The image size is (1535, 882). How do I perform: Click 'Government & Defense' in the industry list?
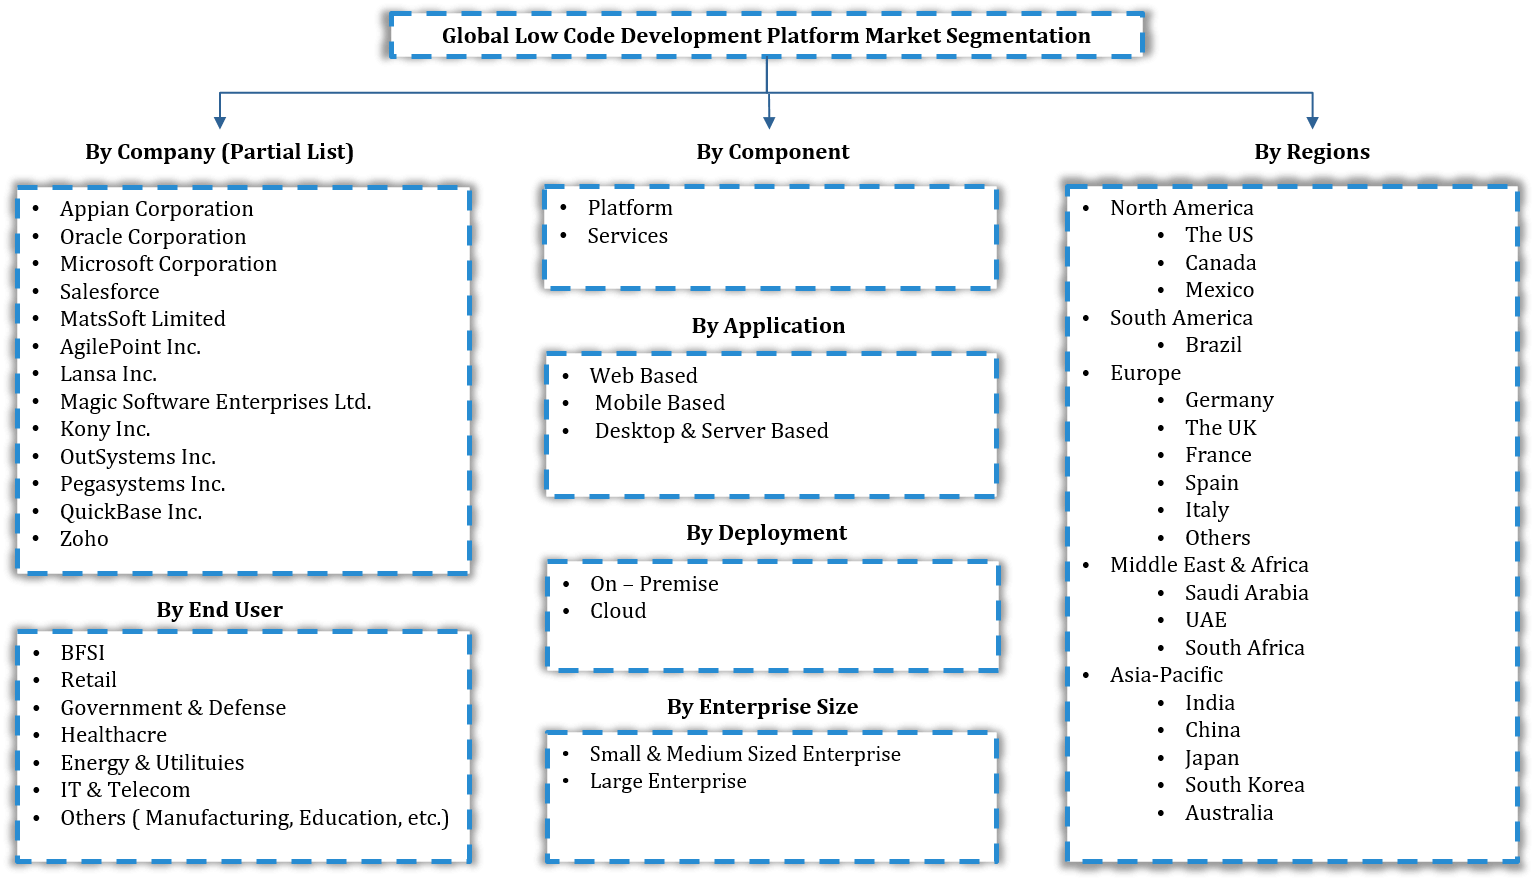[x=173, y=708]
